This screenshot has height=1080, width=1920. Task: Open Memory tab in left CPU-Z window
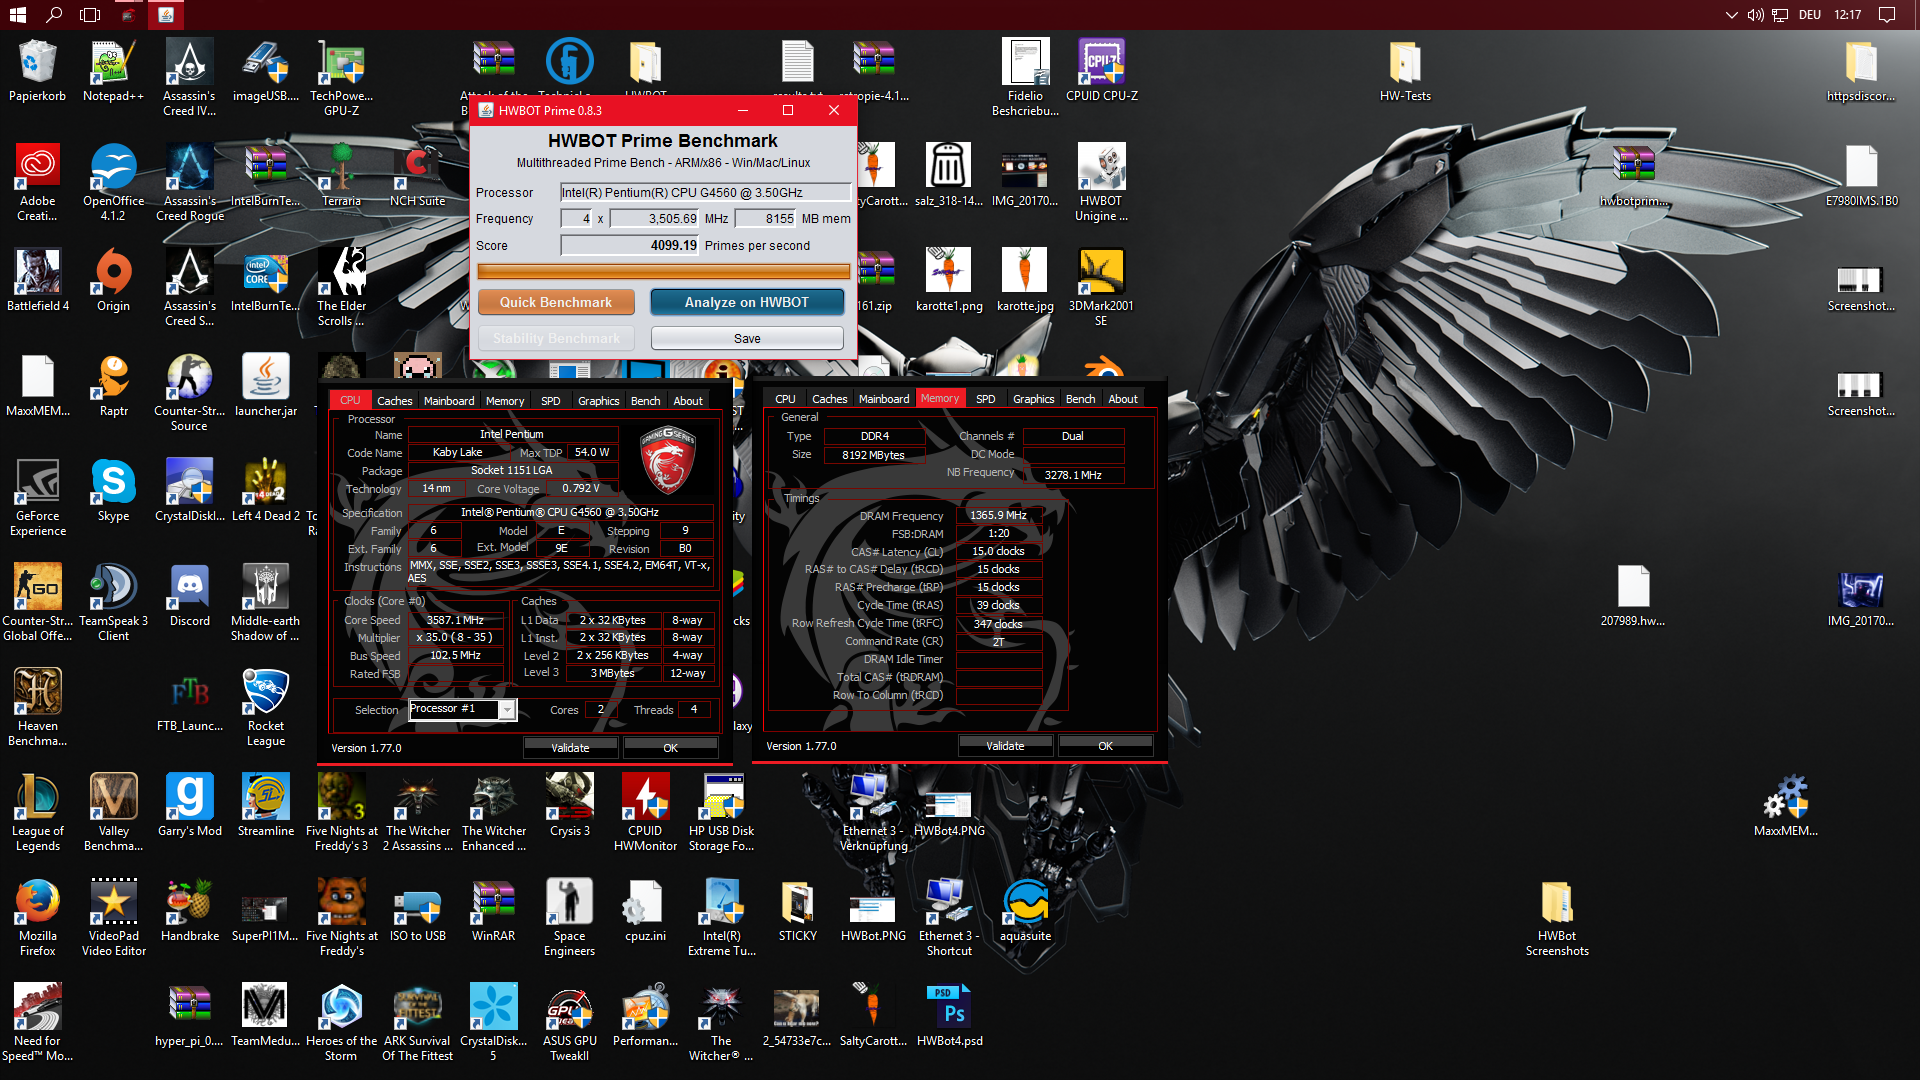click(505, 400)
